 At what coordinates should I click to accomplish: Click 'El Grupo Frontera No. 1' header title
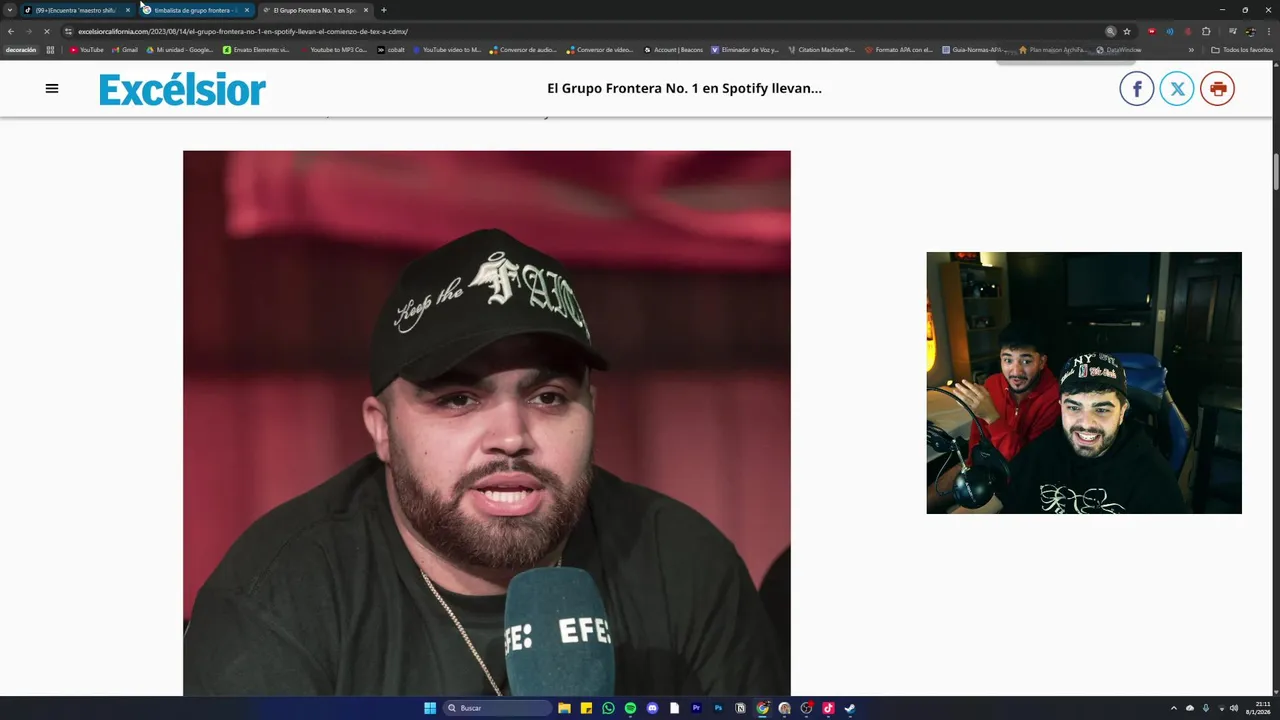click(x=684, y=88)
